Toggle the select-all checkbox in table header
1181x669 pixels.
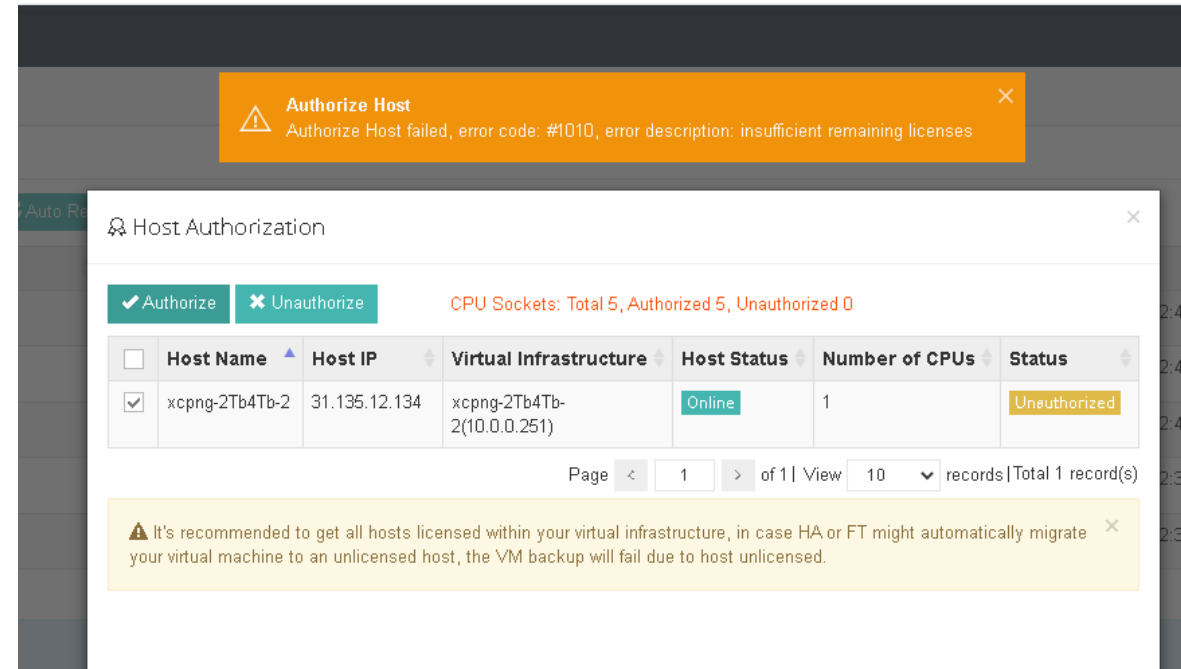coord(133,359)
